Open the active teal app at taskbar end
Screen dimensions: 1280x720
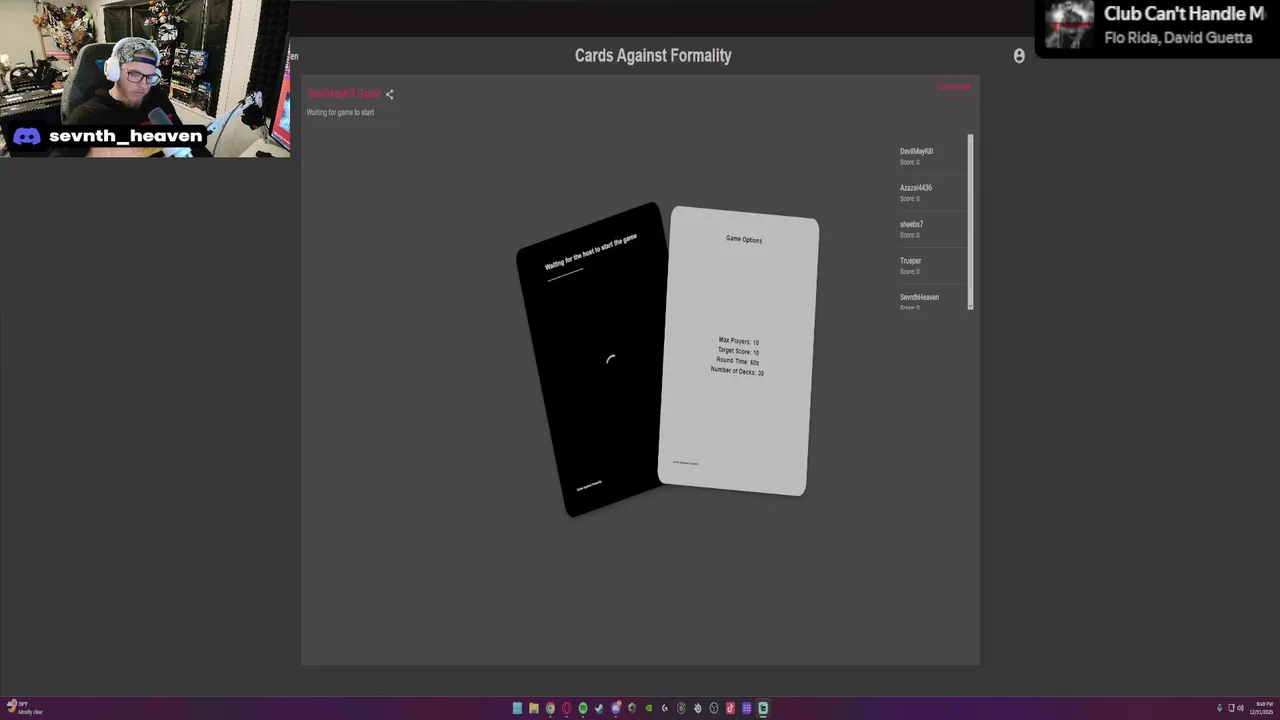point(763,708)
